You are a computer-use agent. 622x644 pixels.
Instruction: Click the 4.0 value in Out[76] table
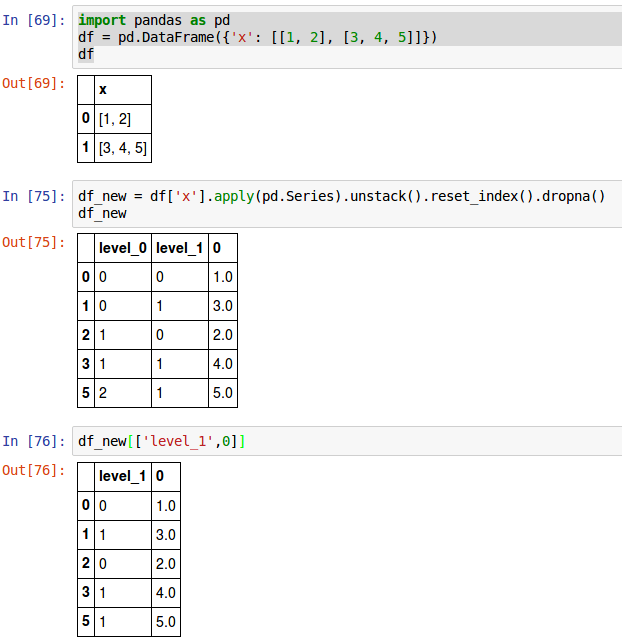[x=166, y=593]
